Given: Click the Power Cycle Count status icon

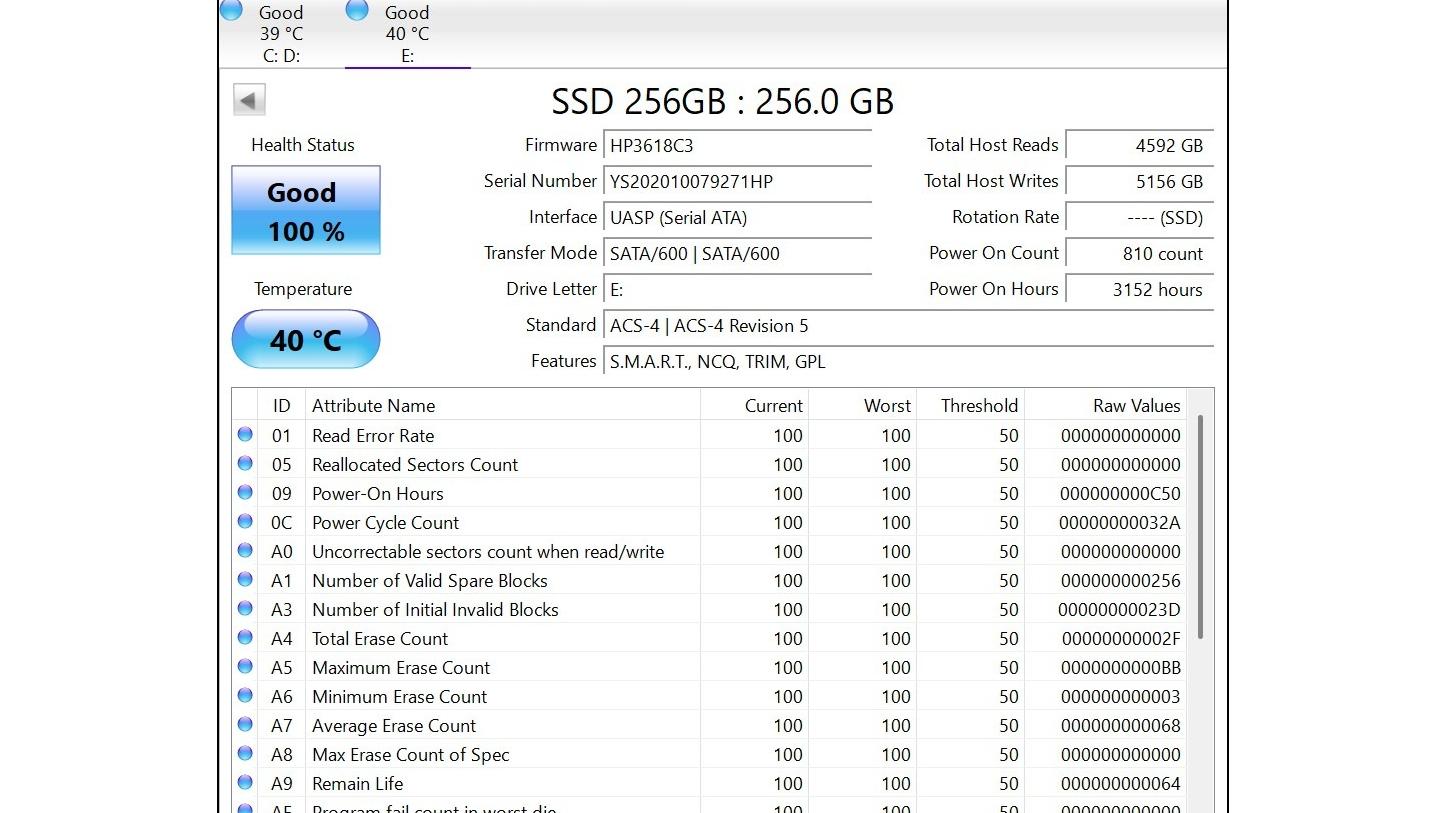Looking at the screenshot, I should point(245,522).
